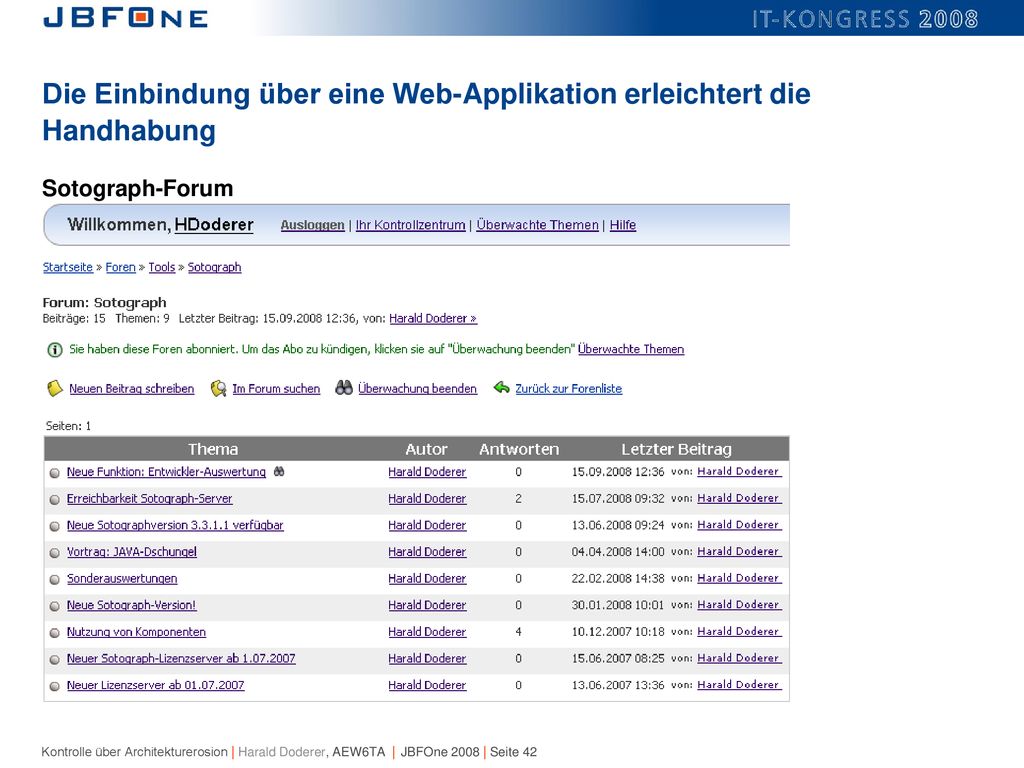Open Ihr Kontrollzentrum
The image size is (1024, 768).
[410, 225]
